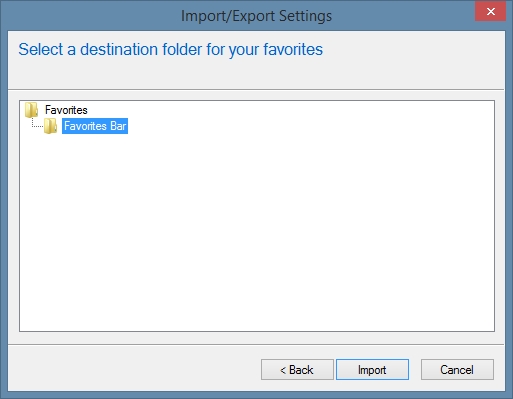
Task: Click the word 'favorites' in the heading
Action: pyautogui.click(x=293, y=49)
